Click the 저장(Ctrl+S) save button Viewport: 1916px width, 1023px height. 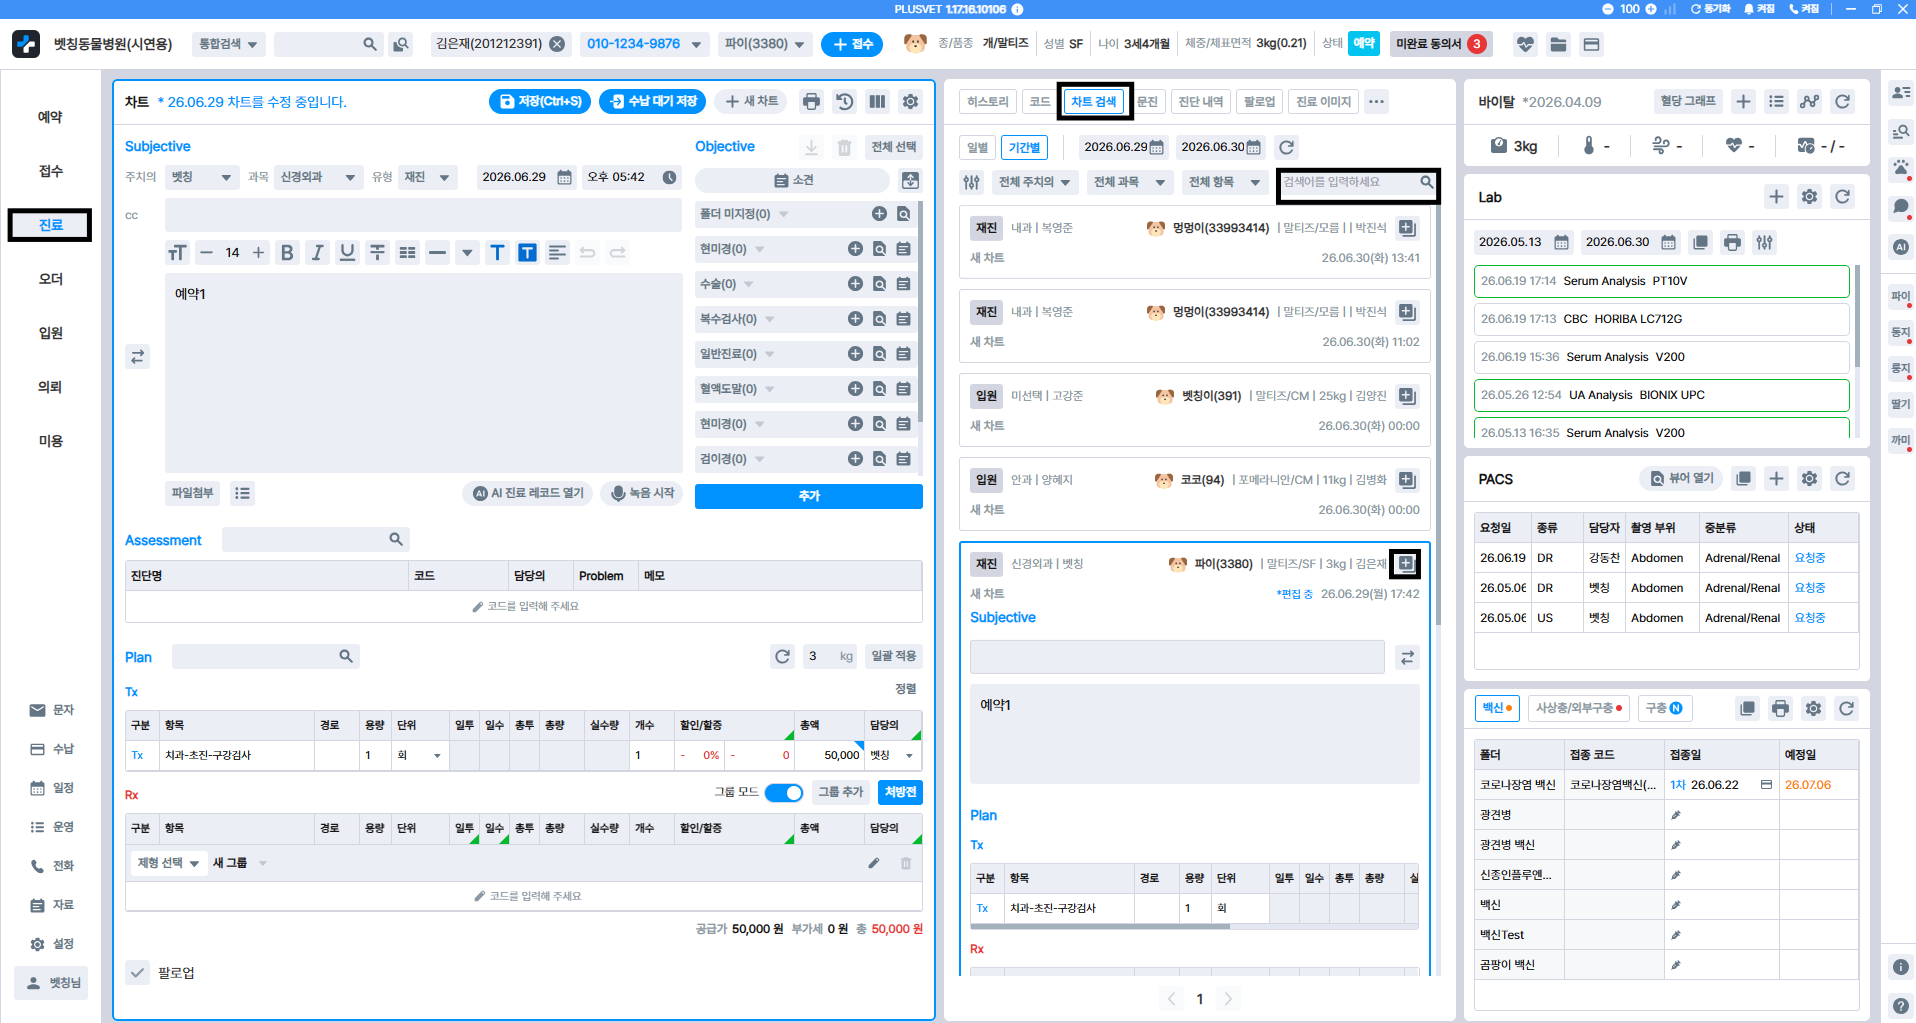click(540, 101)
